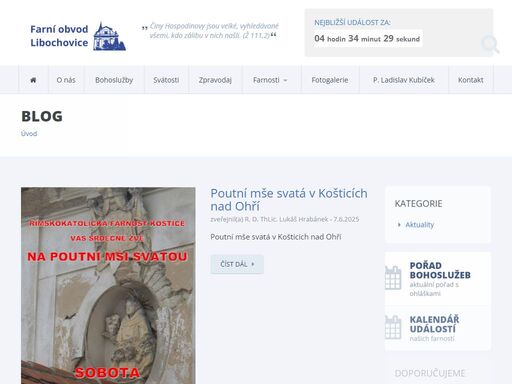Go to the Fotogalerie page
The height and width of the screenshot is (384, 512).
330,80
